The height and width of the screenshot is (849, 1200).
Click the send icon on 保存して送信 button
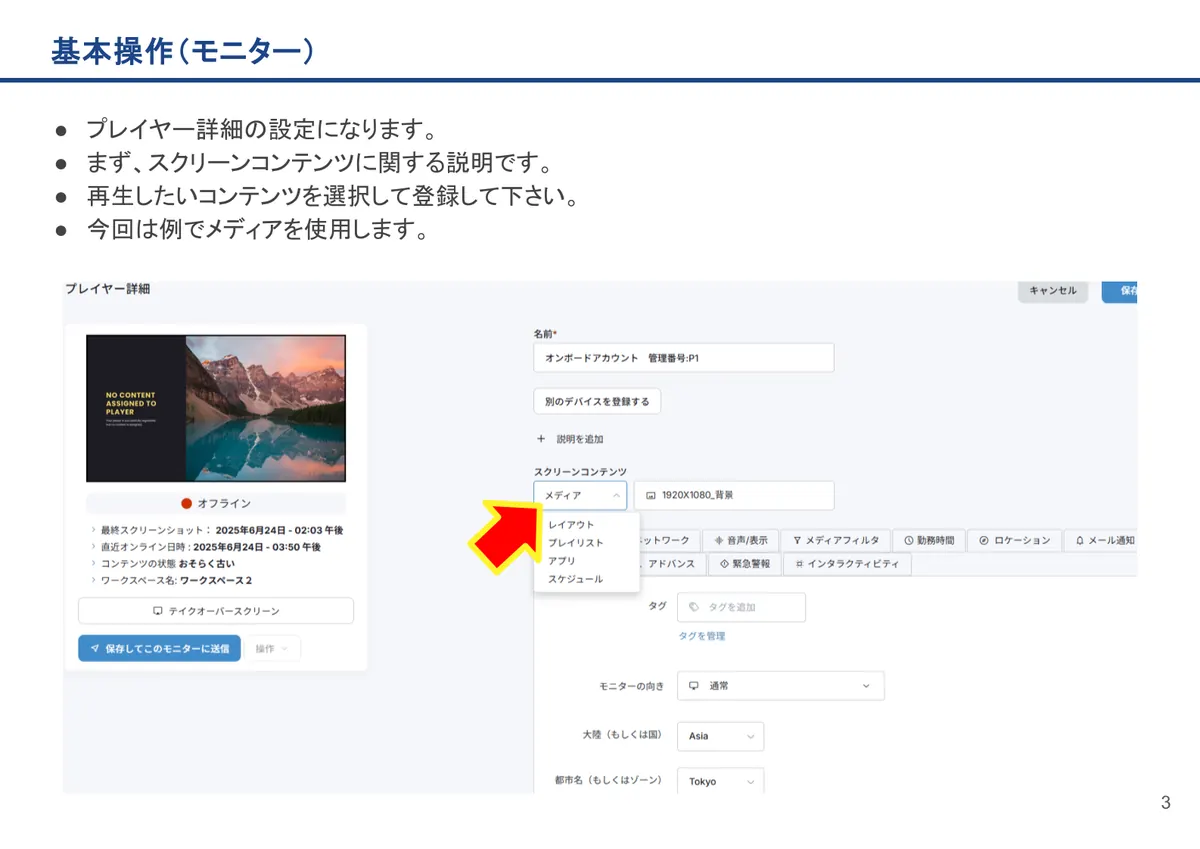(x=94, y=648)
